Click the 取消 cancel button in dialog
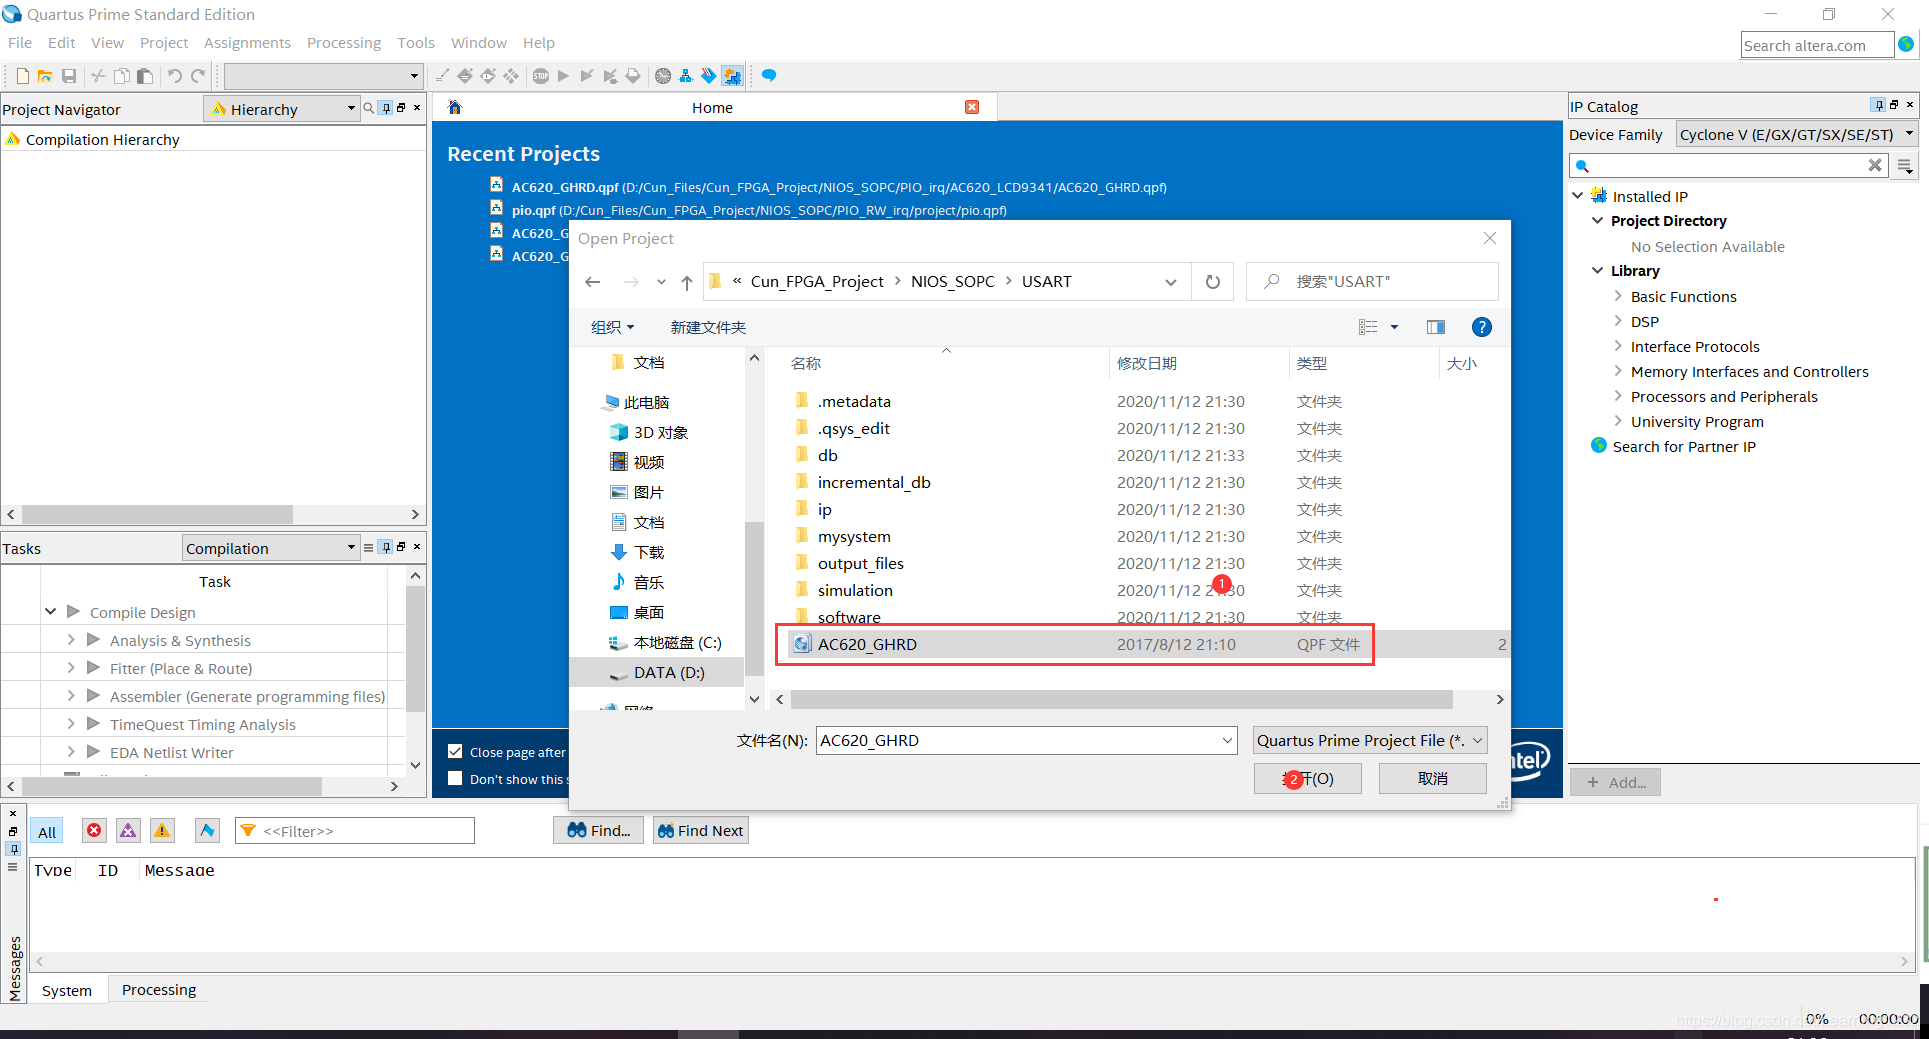The width and height of the screenshot is (1929, 1039). 1432,778
